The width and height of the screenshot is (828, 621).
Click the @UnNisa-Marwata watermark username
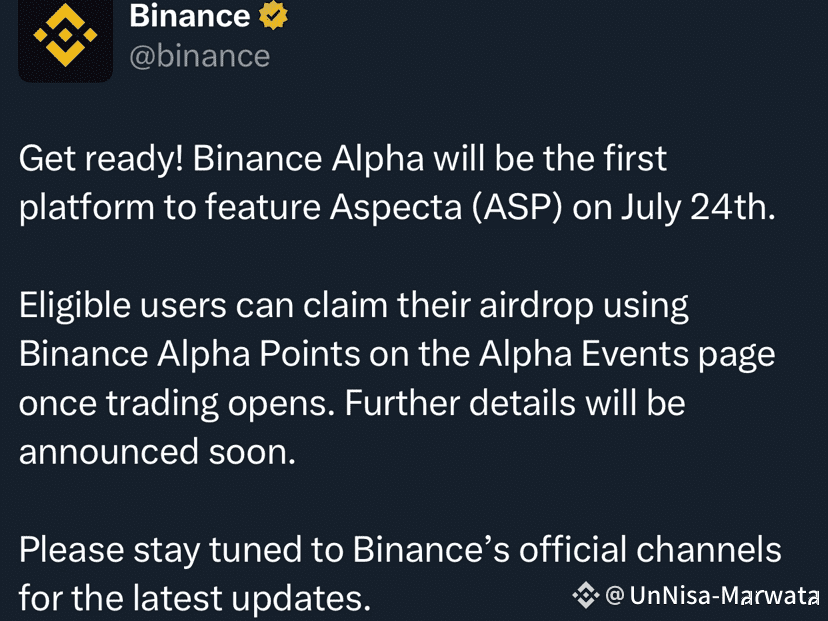714,597
